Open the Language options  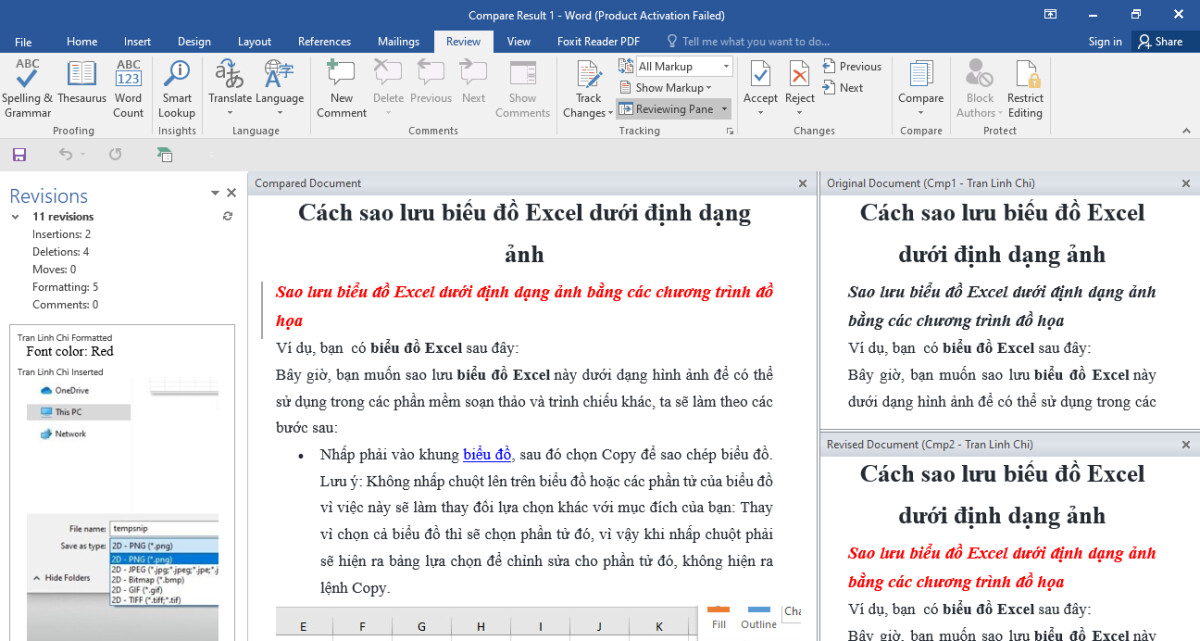[x=279, y=89]
